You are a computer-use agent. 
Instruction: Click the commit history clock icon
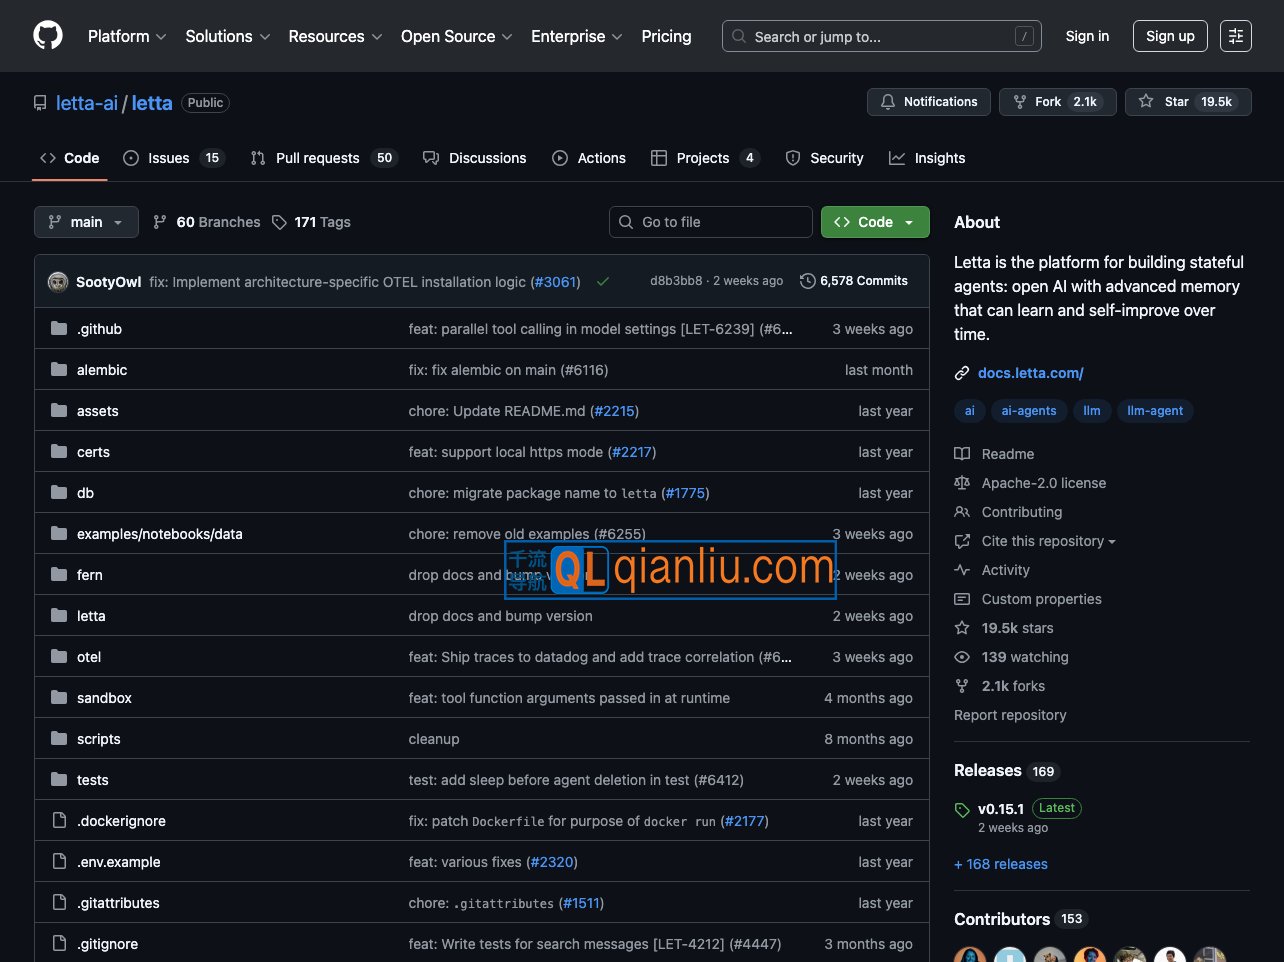coord(807,281)
